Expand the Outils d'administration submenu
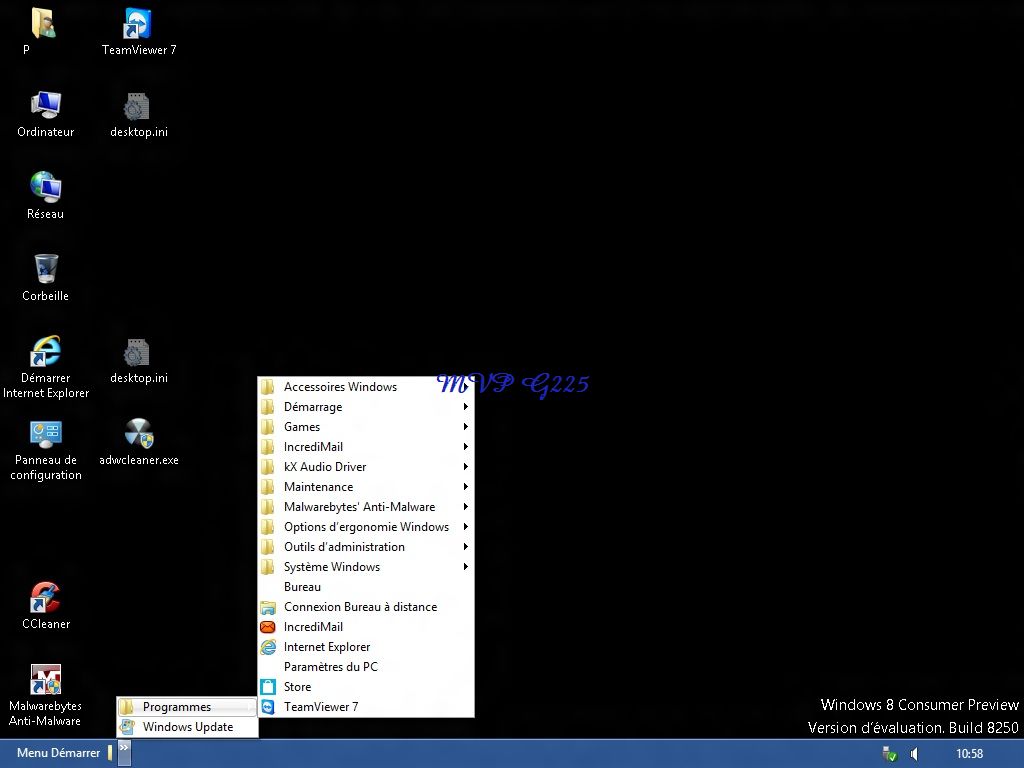Screen dimensions: 1024x768 [344, 547]
